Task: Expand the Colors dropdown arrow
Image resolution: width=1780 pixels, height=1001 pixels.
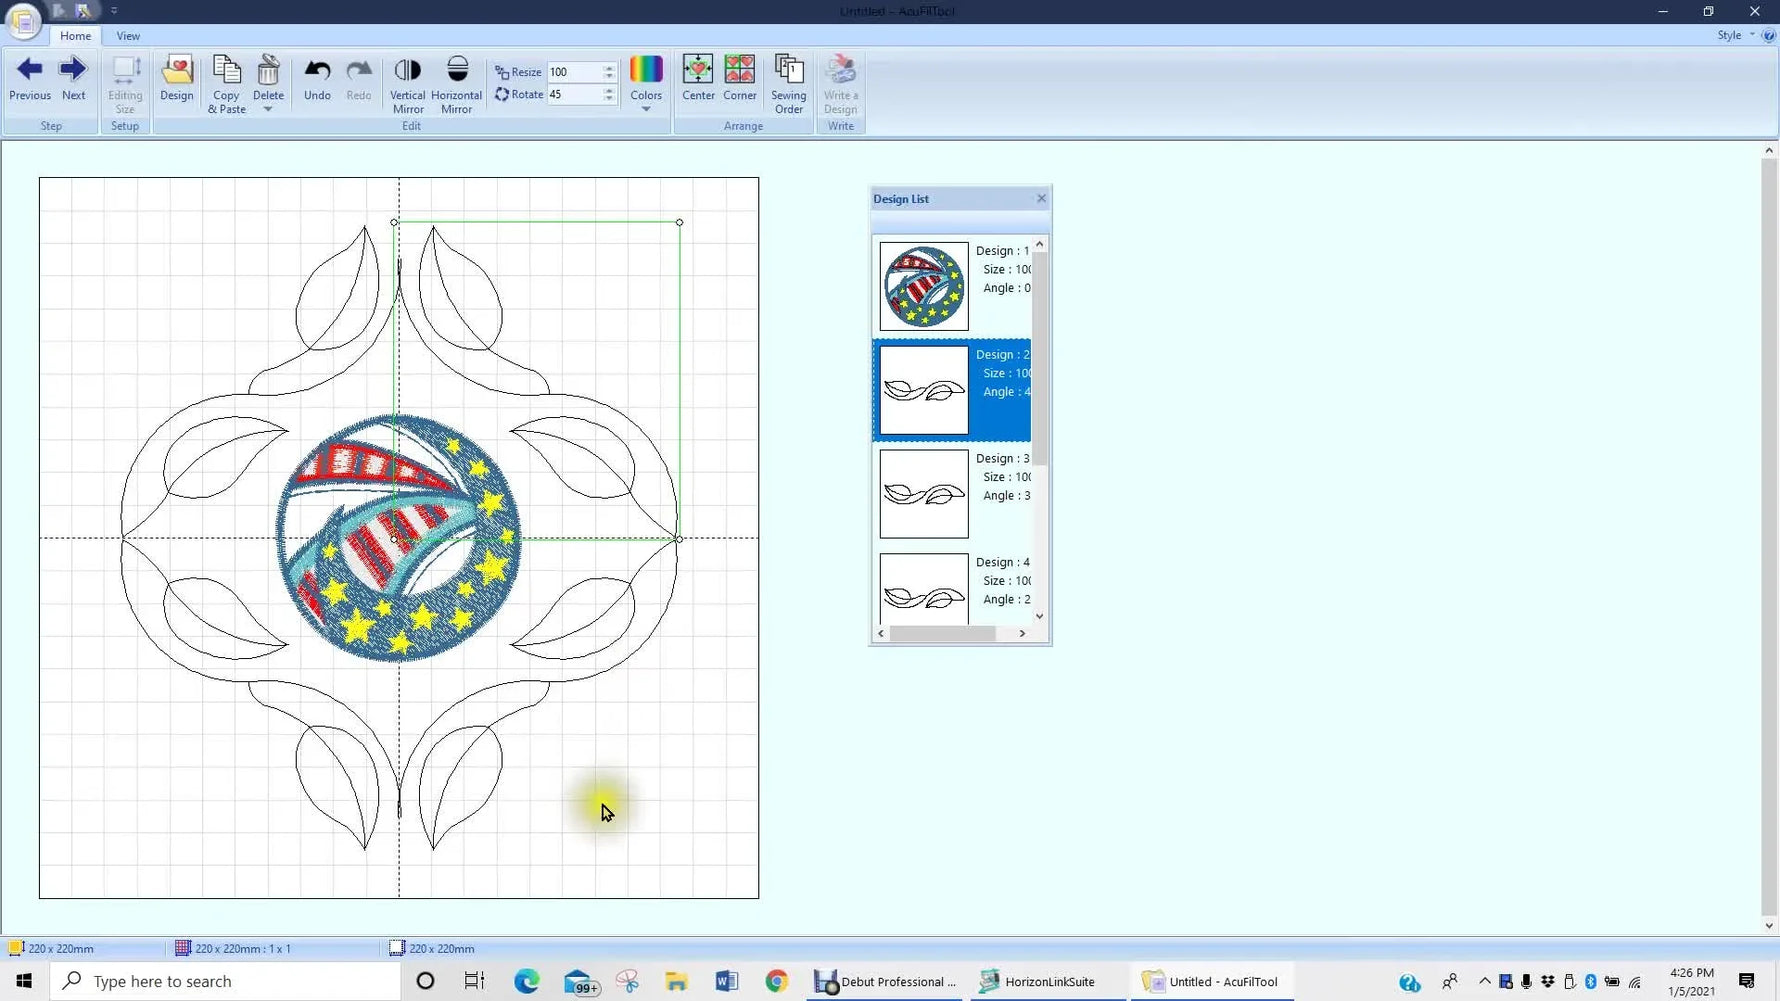Action: tap(646, 109)
